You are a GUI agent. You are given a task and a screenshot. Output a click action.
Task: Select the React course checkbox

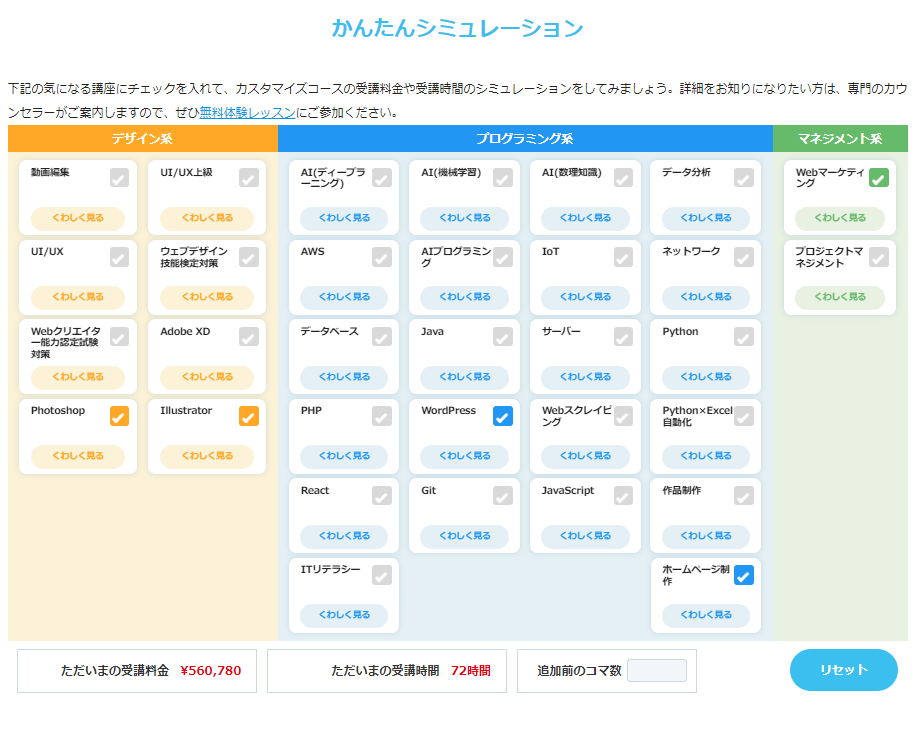(x=382, y=496)
